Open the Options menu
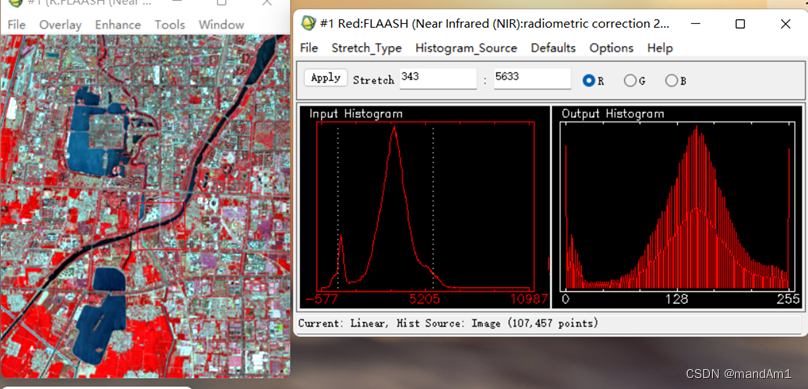This screenshot has height=389, width=808. 611,48
